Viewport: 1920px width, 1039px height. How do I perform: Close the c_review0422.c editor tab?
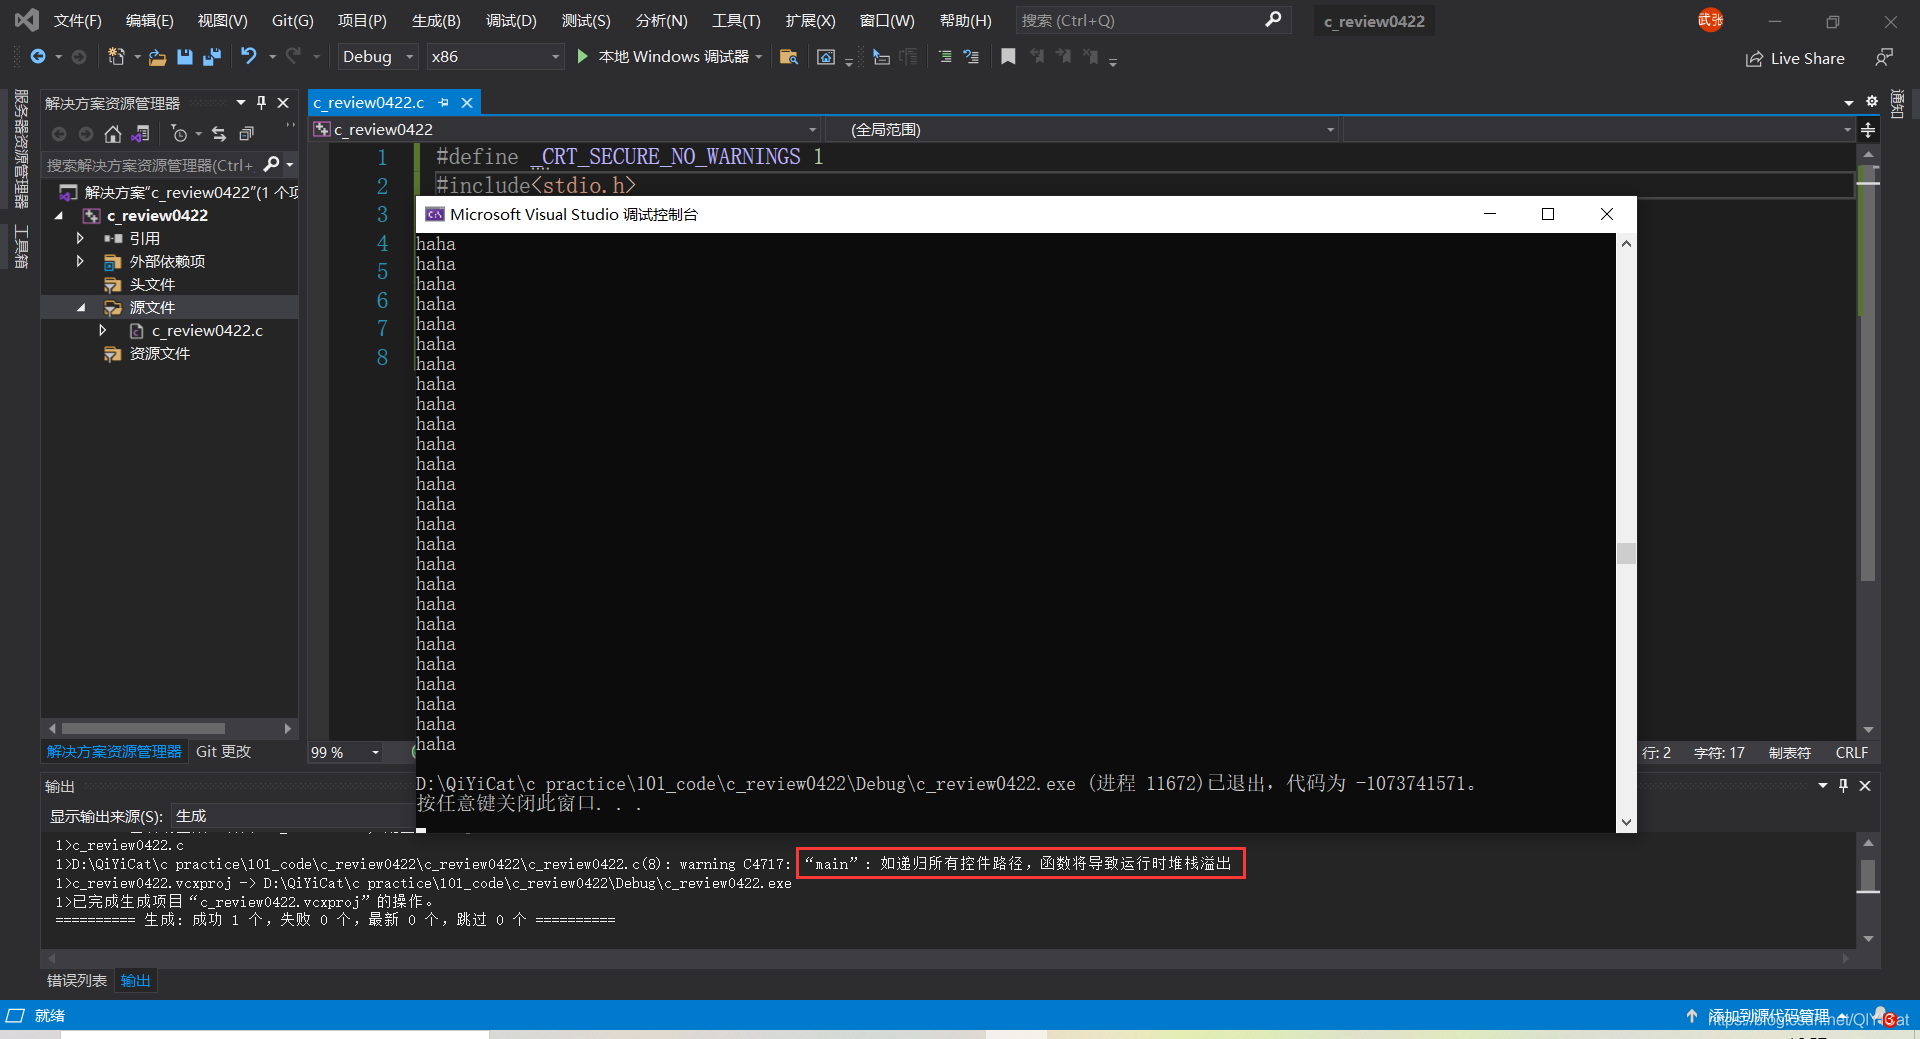467,102
